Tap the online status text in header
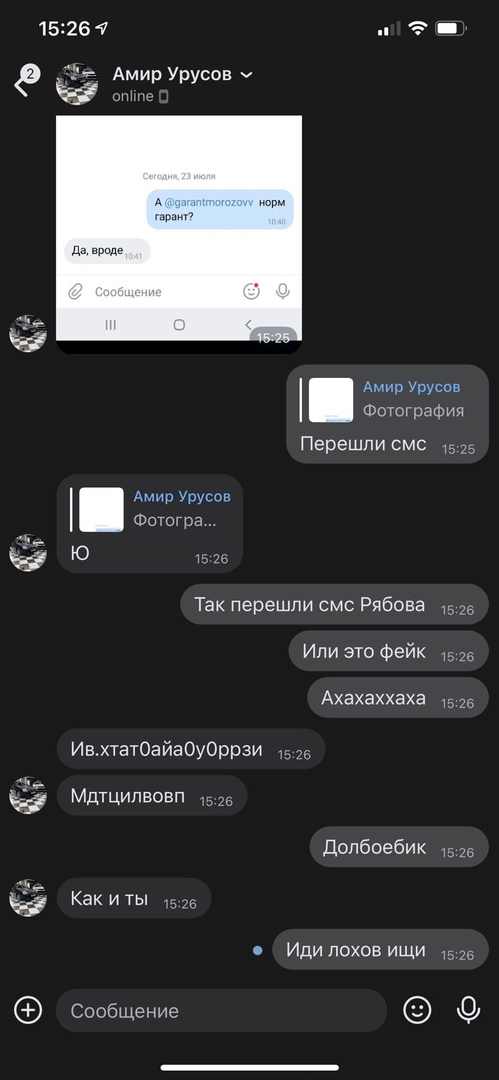The width and height of the screenshot is (499, 1080). coord(133,96)
